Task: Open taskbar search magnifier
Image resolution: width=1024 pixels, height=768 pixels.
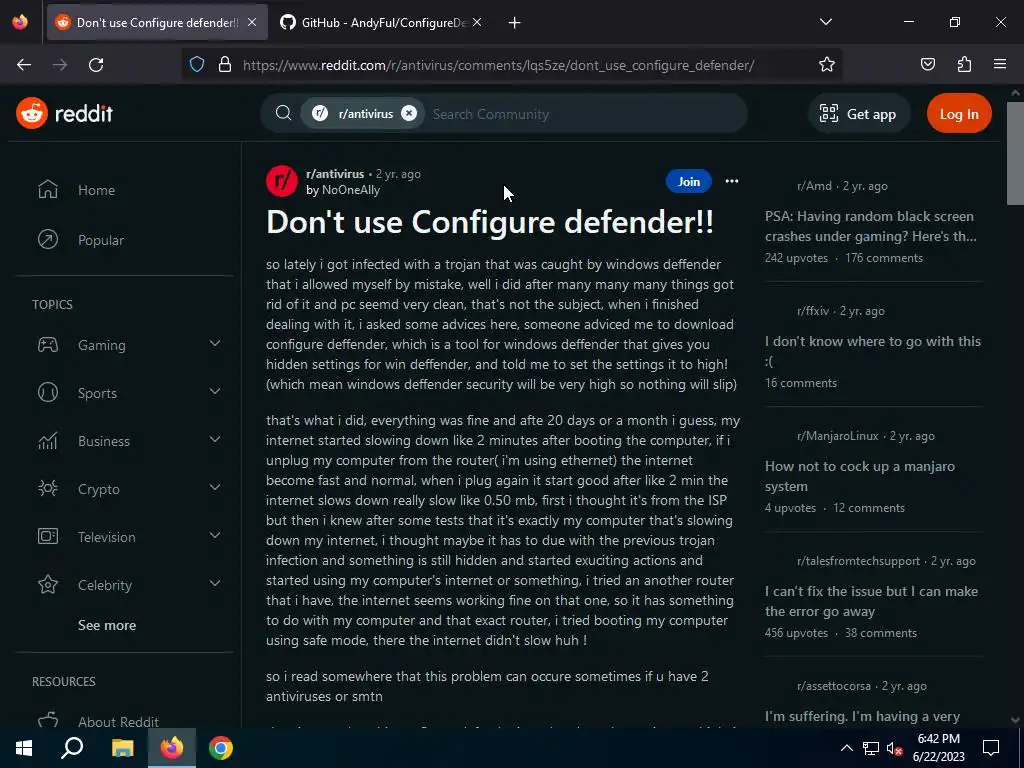Action: (x=72, y=748)
